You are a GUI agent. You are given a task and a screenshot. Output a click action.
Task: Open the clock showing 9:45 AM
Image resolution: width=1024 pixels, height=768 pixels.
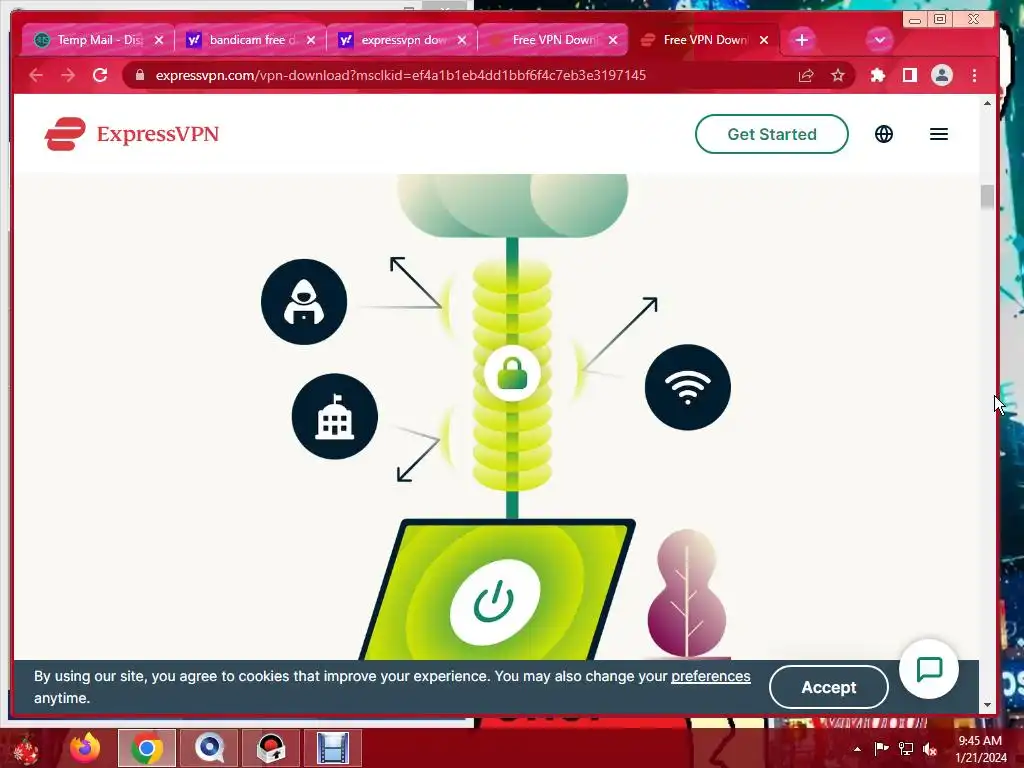tap(980, 749)
